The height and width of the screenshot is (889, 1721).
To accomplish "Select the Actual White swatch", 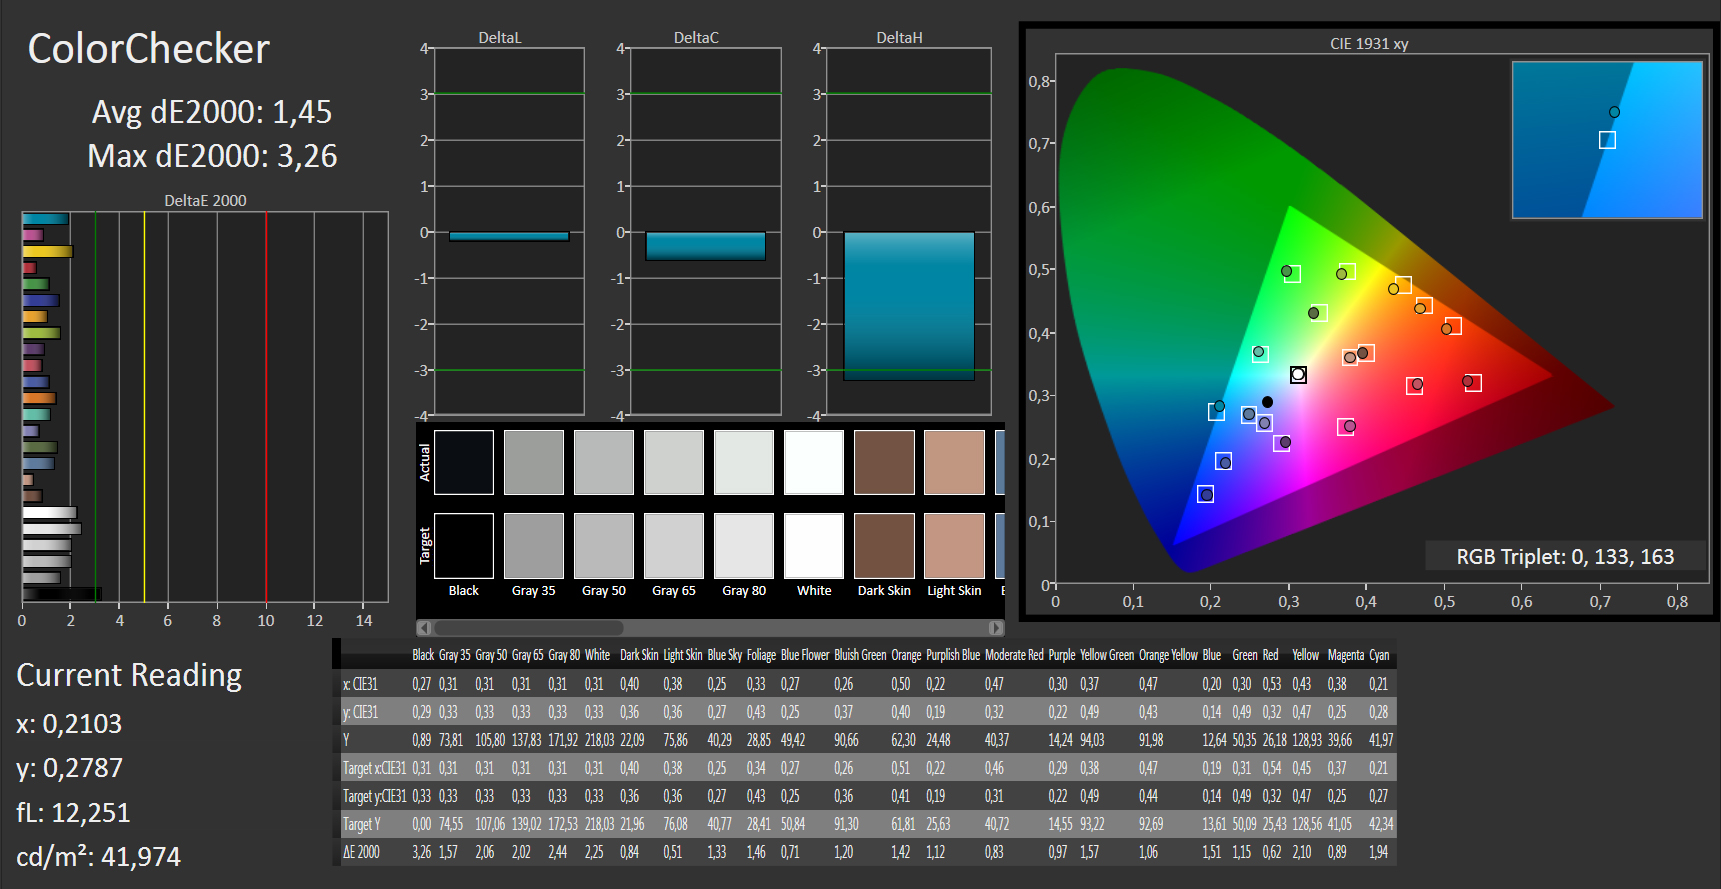I will coord(814,462).
